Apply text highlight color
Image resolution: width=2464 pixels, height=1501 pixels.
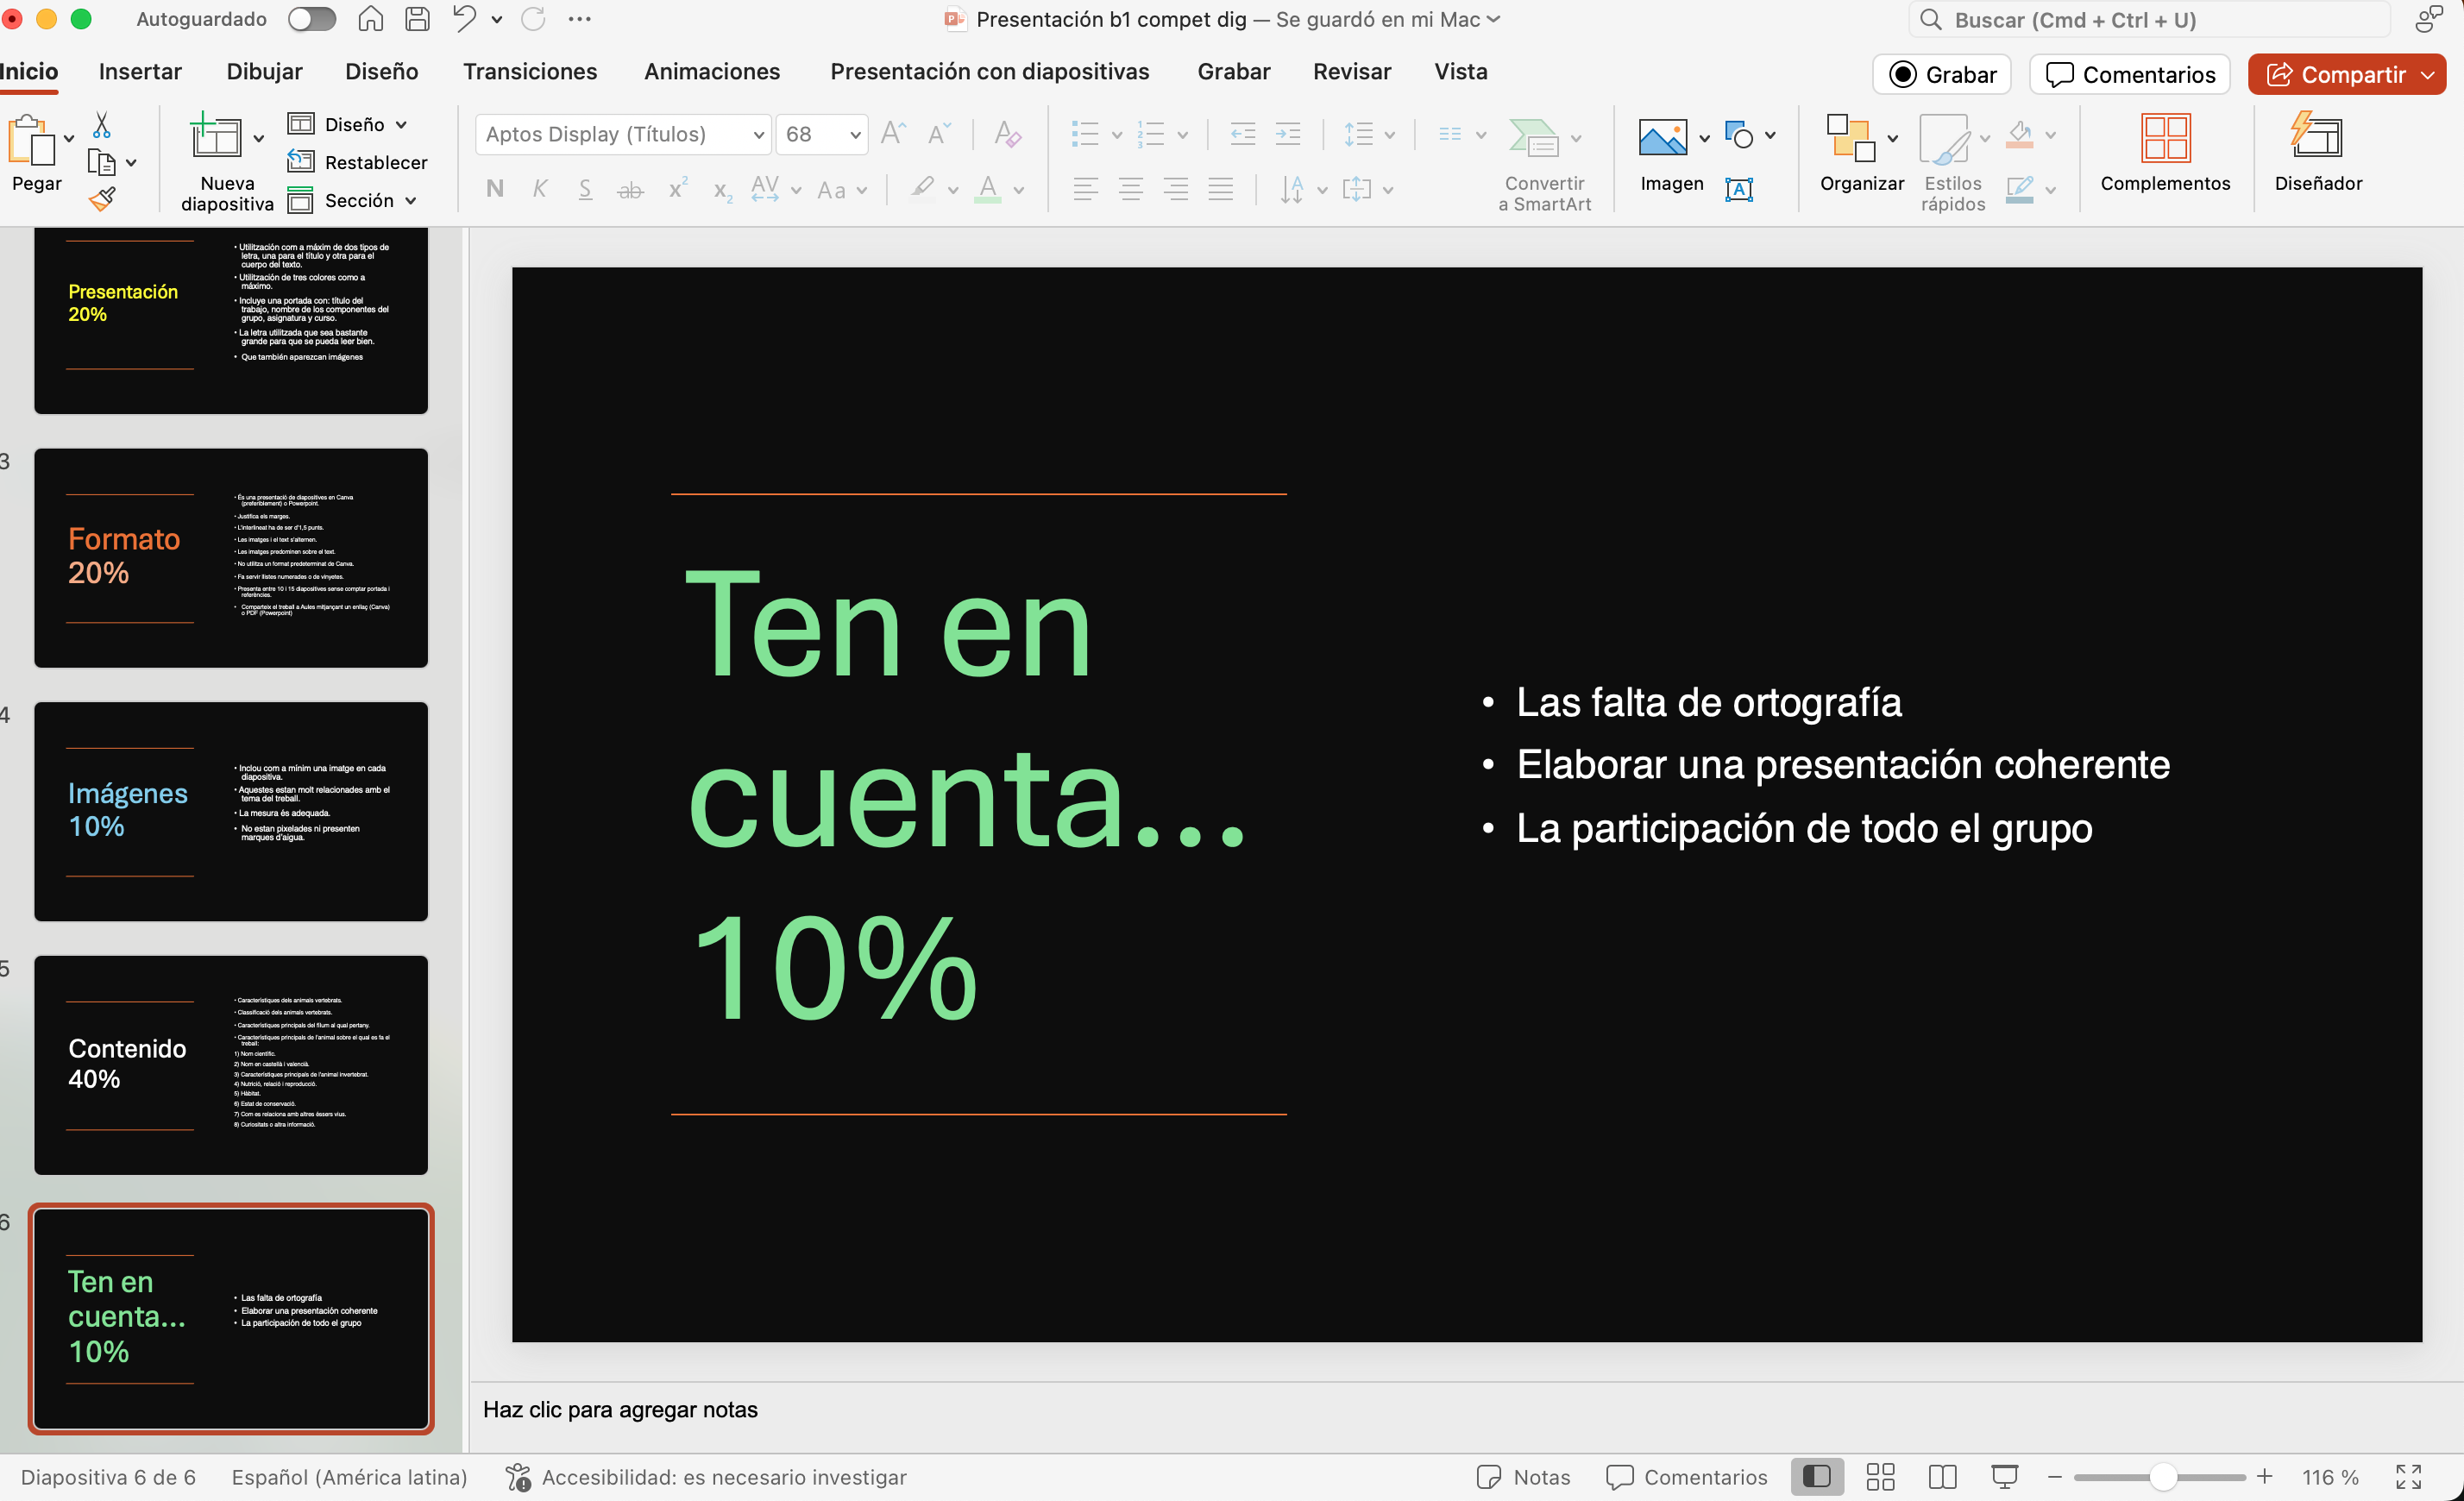click(x=922, y=189)
